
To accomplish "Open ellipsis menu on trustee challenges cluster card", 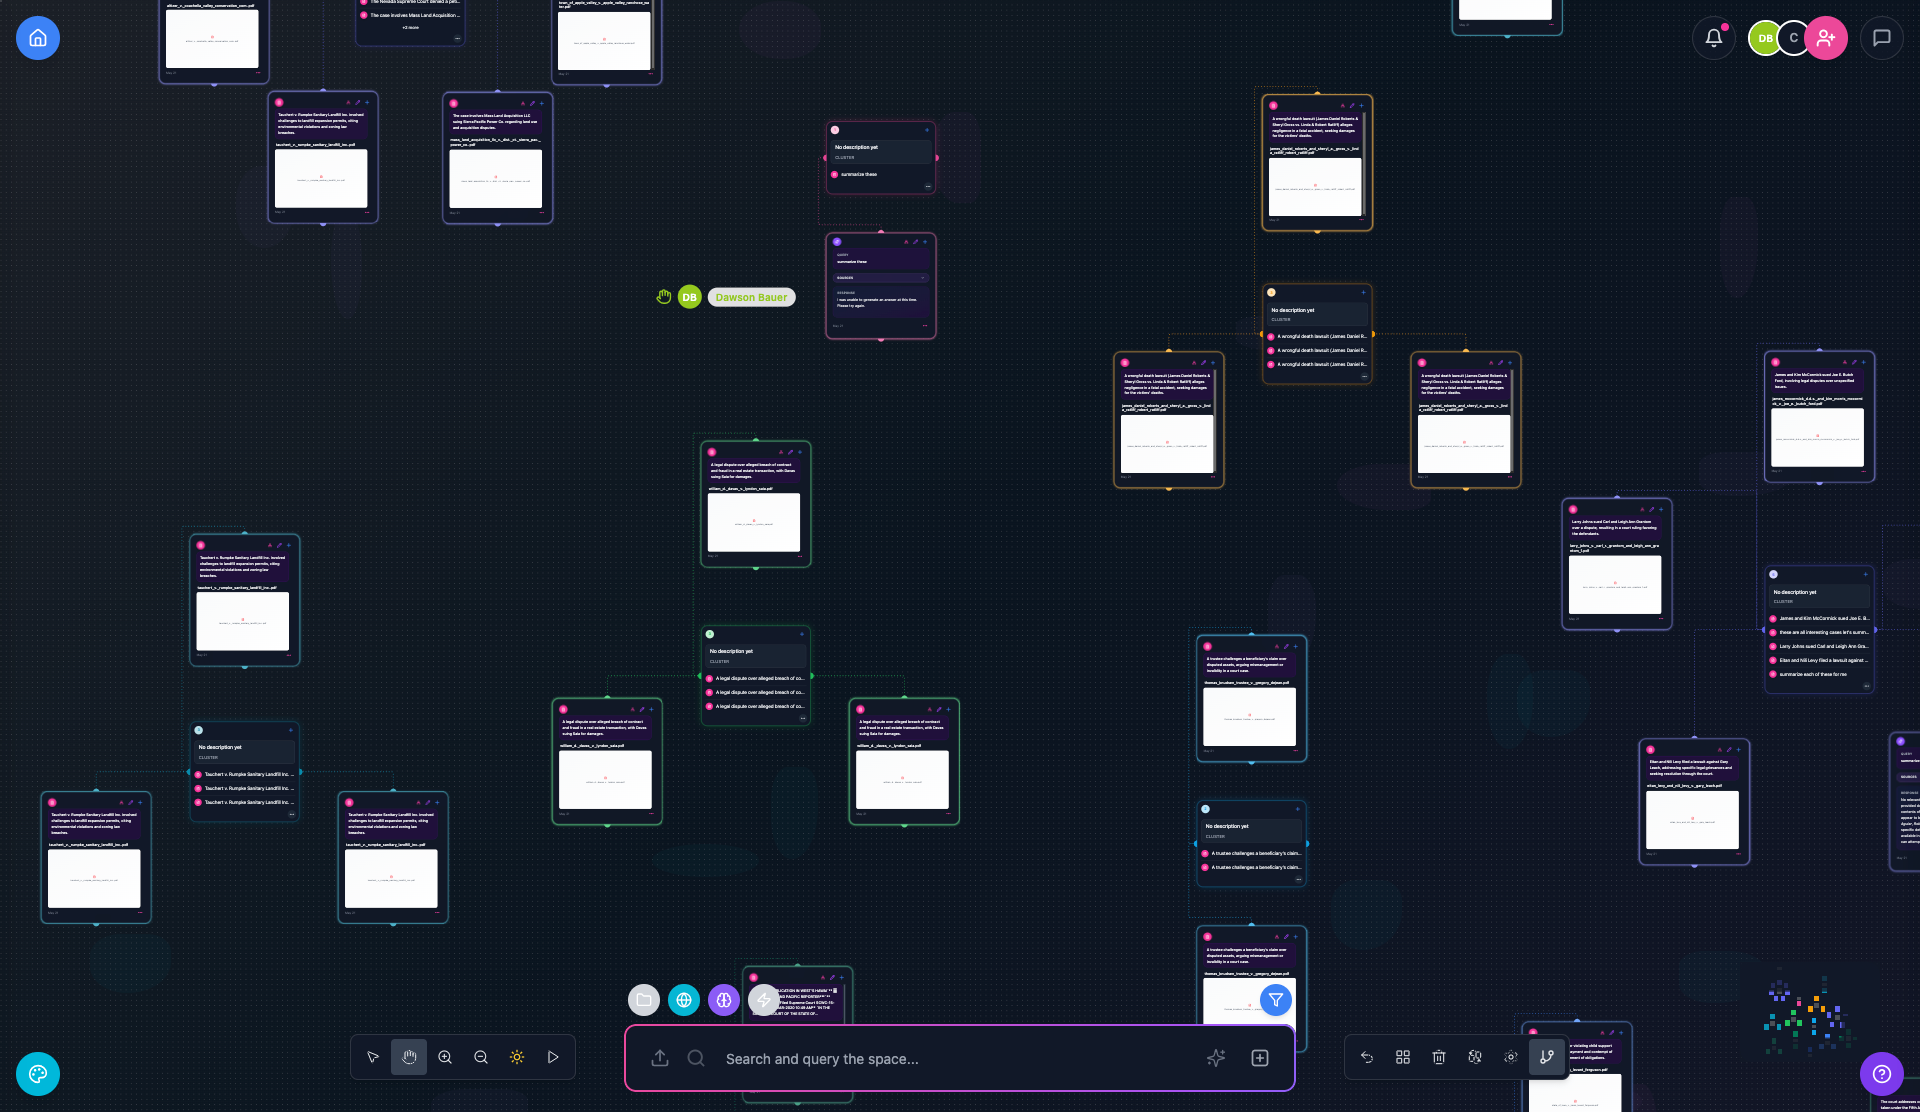I will tap(1298, 879).
